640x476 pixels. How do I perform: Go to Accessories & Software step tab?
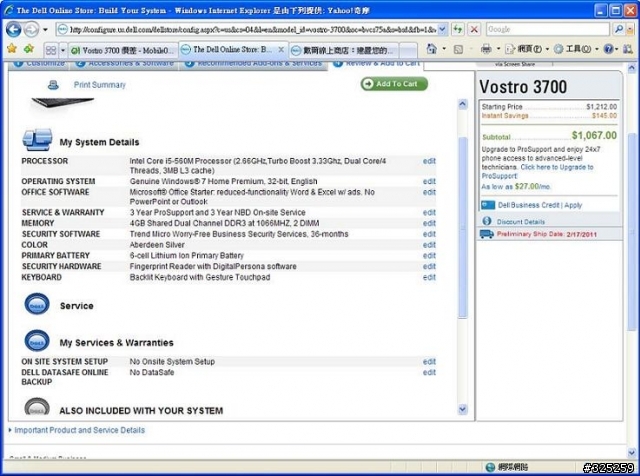click(x=125, y=64)
